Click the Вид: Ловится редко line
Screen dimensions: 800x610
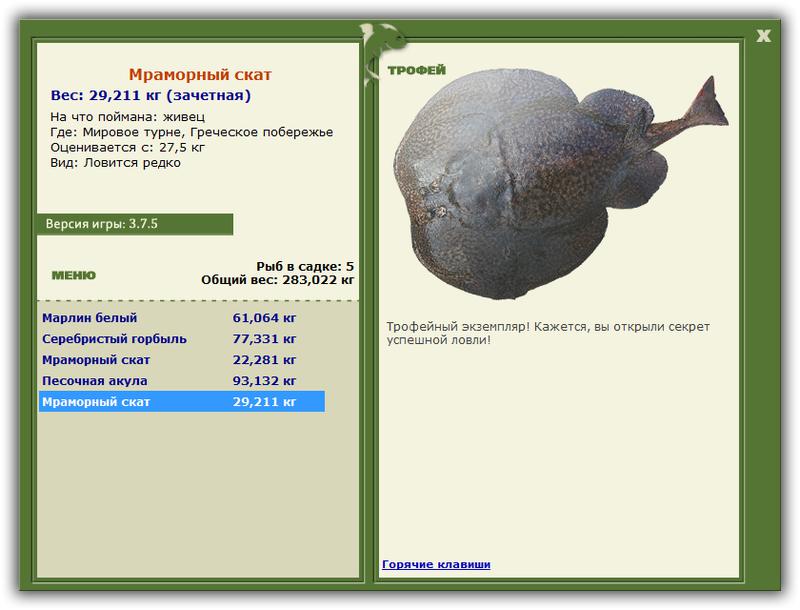pyautogui.click(x=115, y=163)
